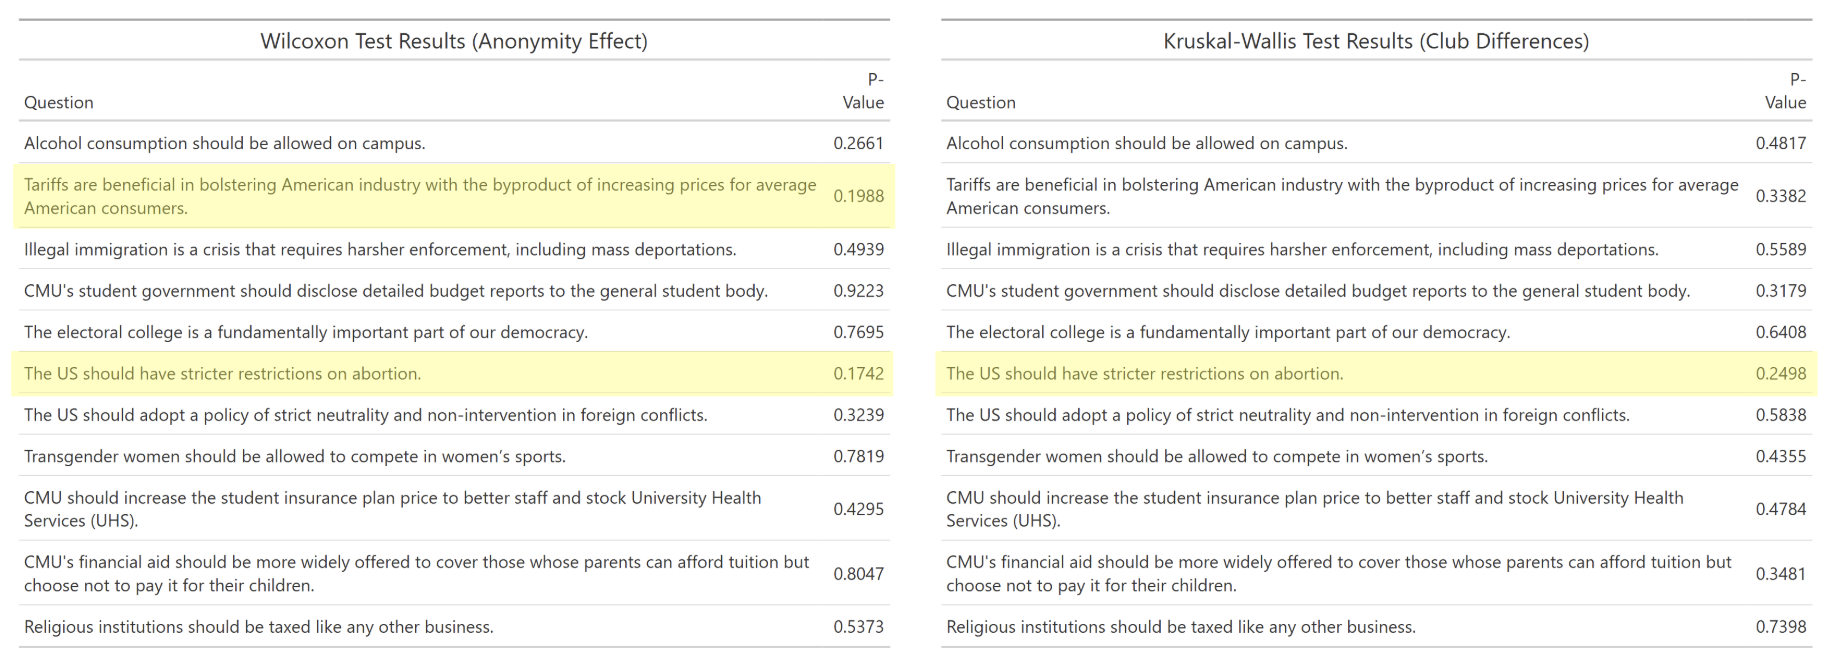Click highlighted tariffs row in Wilcoxon table
Image resolution: width=1842 pixels, height=672 pixels.
[454, 196]
